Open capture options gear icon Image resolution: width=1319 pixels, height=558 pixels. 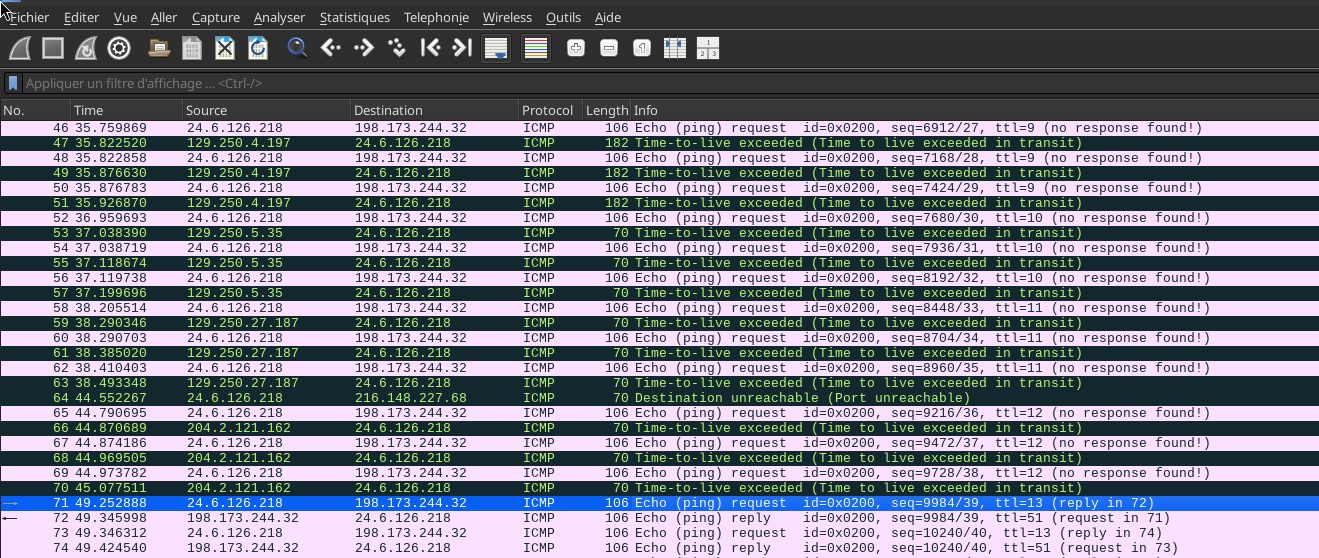click(119, 47)
